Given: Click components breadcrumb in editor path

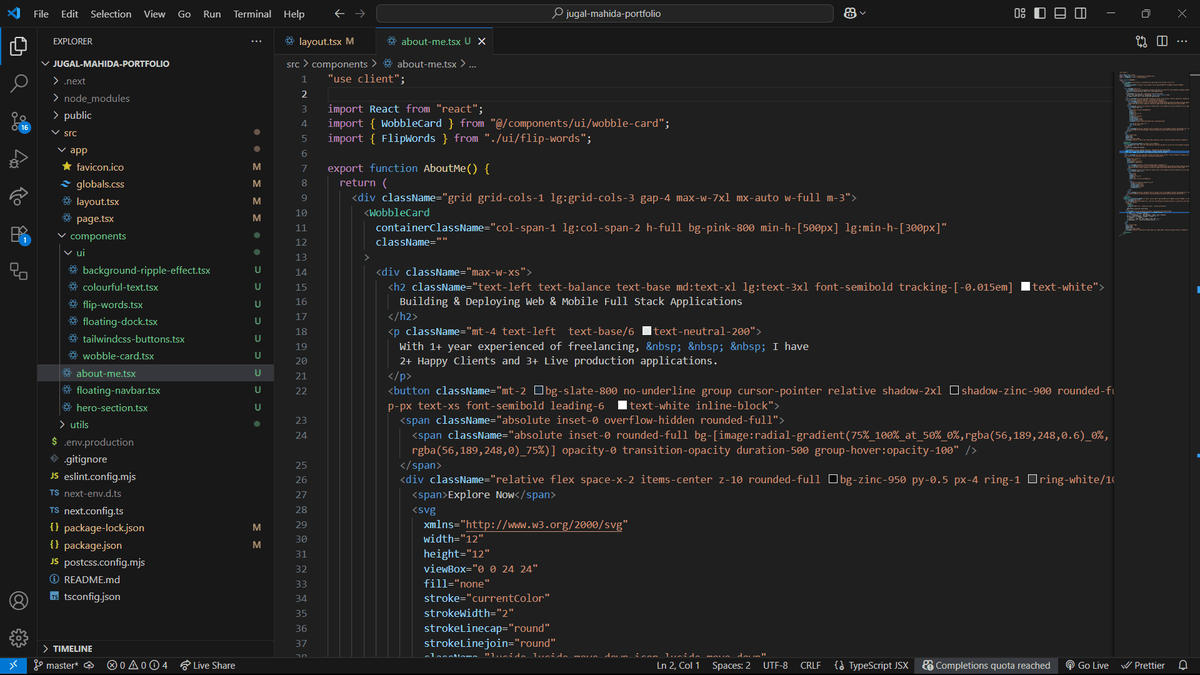Looking at the screenshot, I should 340,64.
